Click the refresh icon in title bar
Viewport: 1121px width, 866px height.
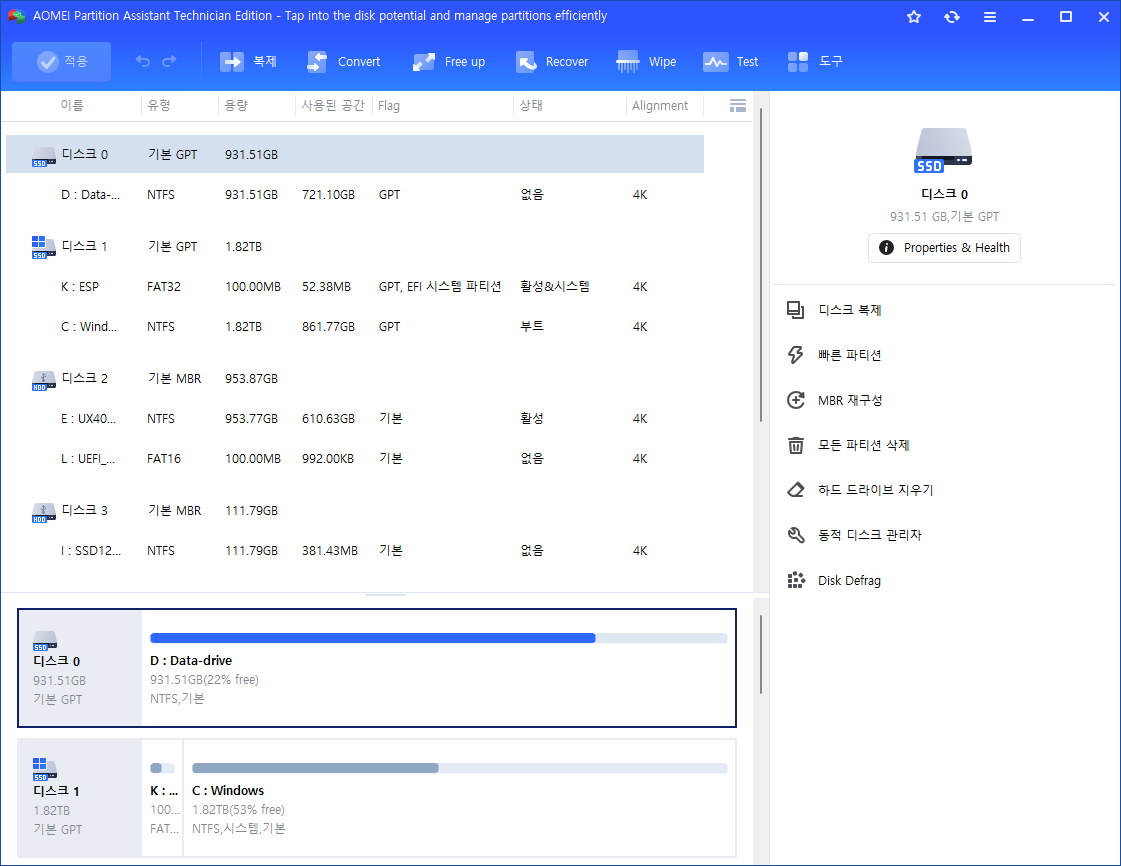(x=952, y=16)
